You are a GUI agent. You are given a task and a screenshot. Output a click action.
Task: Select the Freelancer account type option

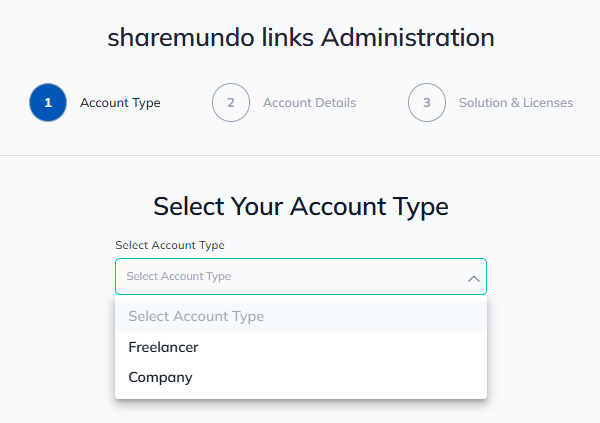(x=164, y=347)
